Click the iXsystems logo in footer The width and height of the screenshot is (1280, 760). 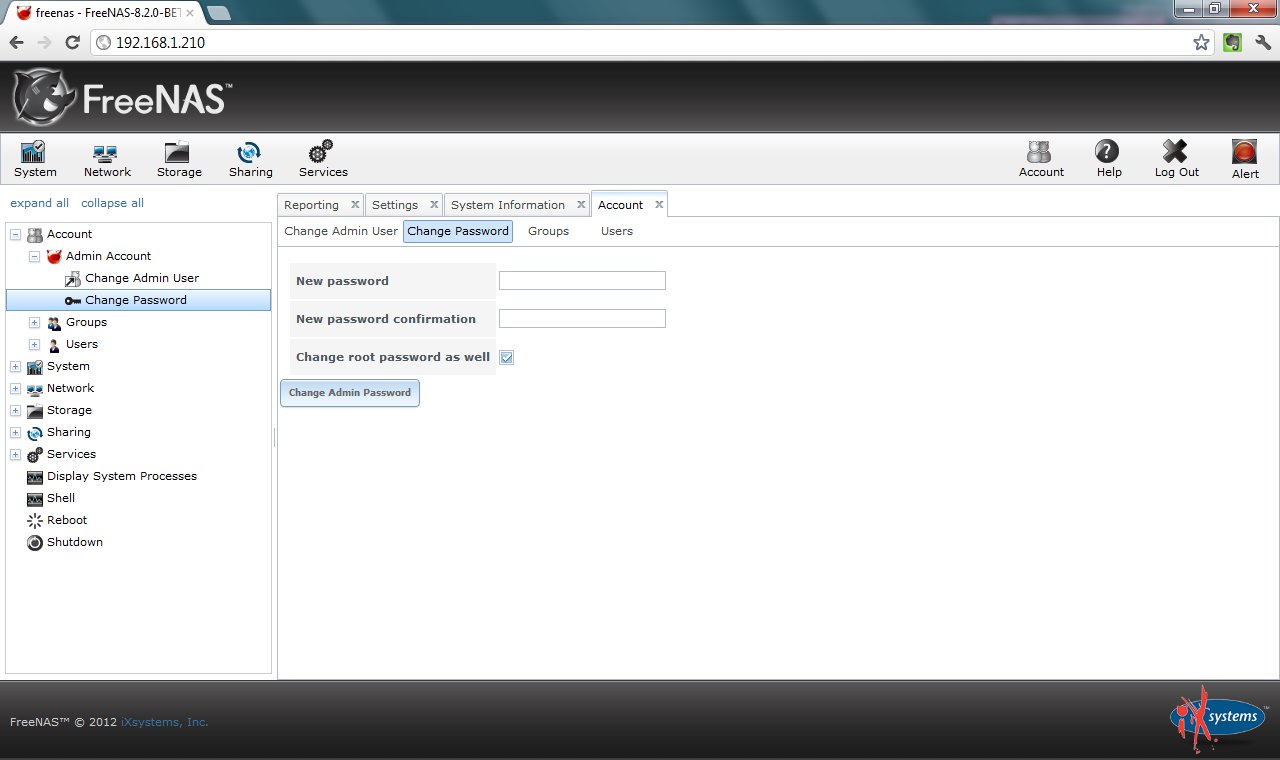click(x=1219, y=719)
